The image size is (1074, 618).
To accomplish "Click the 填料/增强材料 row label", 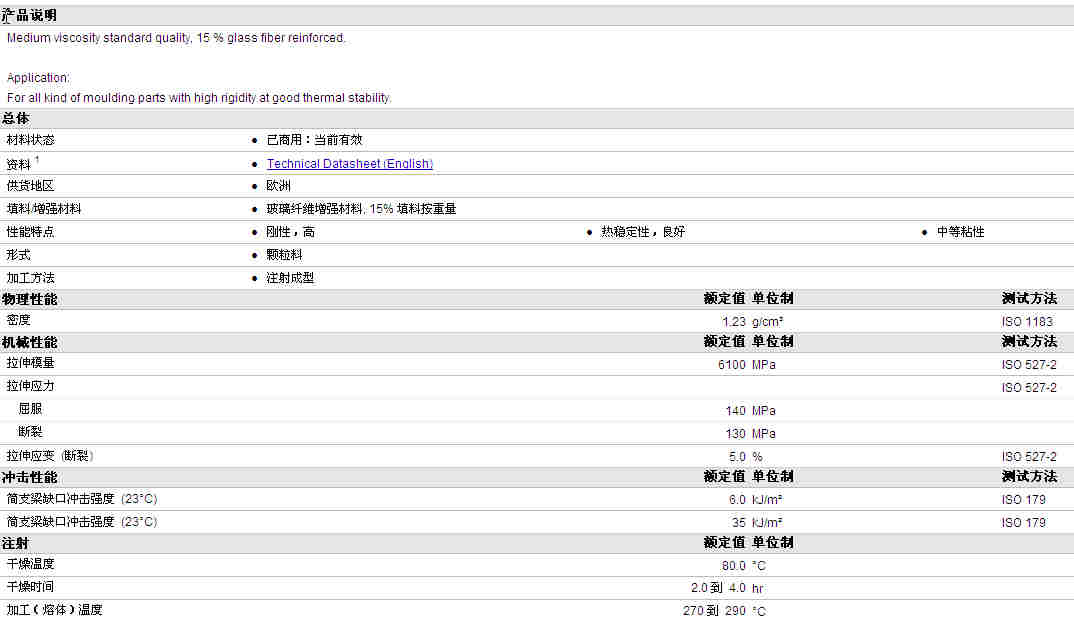I will click(44, 209).
